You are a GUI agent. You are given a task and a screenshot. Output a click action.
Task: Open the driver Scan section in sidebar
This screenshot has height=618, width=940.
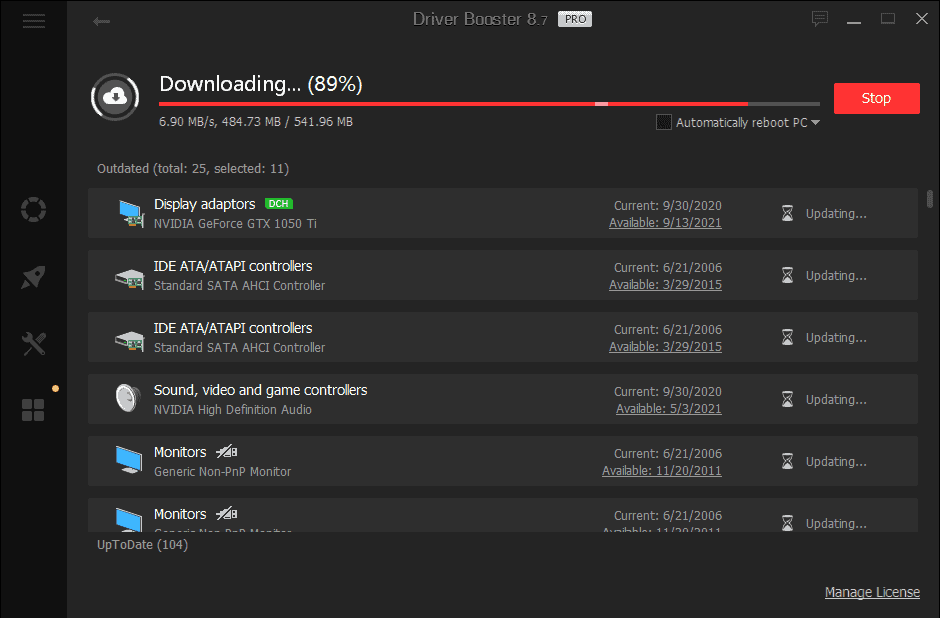33,210
